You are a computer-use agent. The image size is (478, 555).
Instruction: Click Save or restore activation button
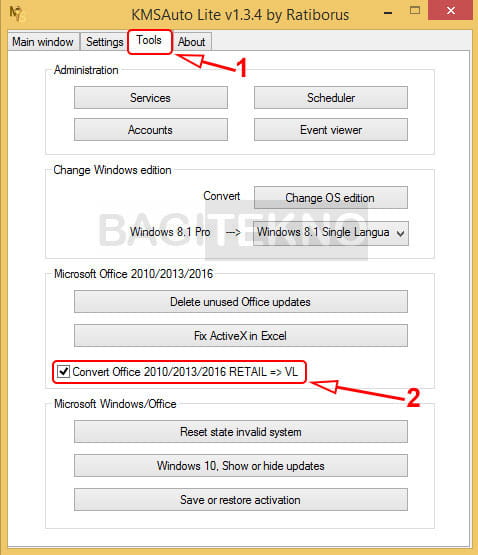pos(241,500)
